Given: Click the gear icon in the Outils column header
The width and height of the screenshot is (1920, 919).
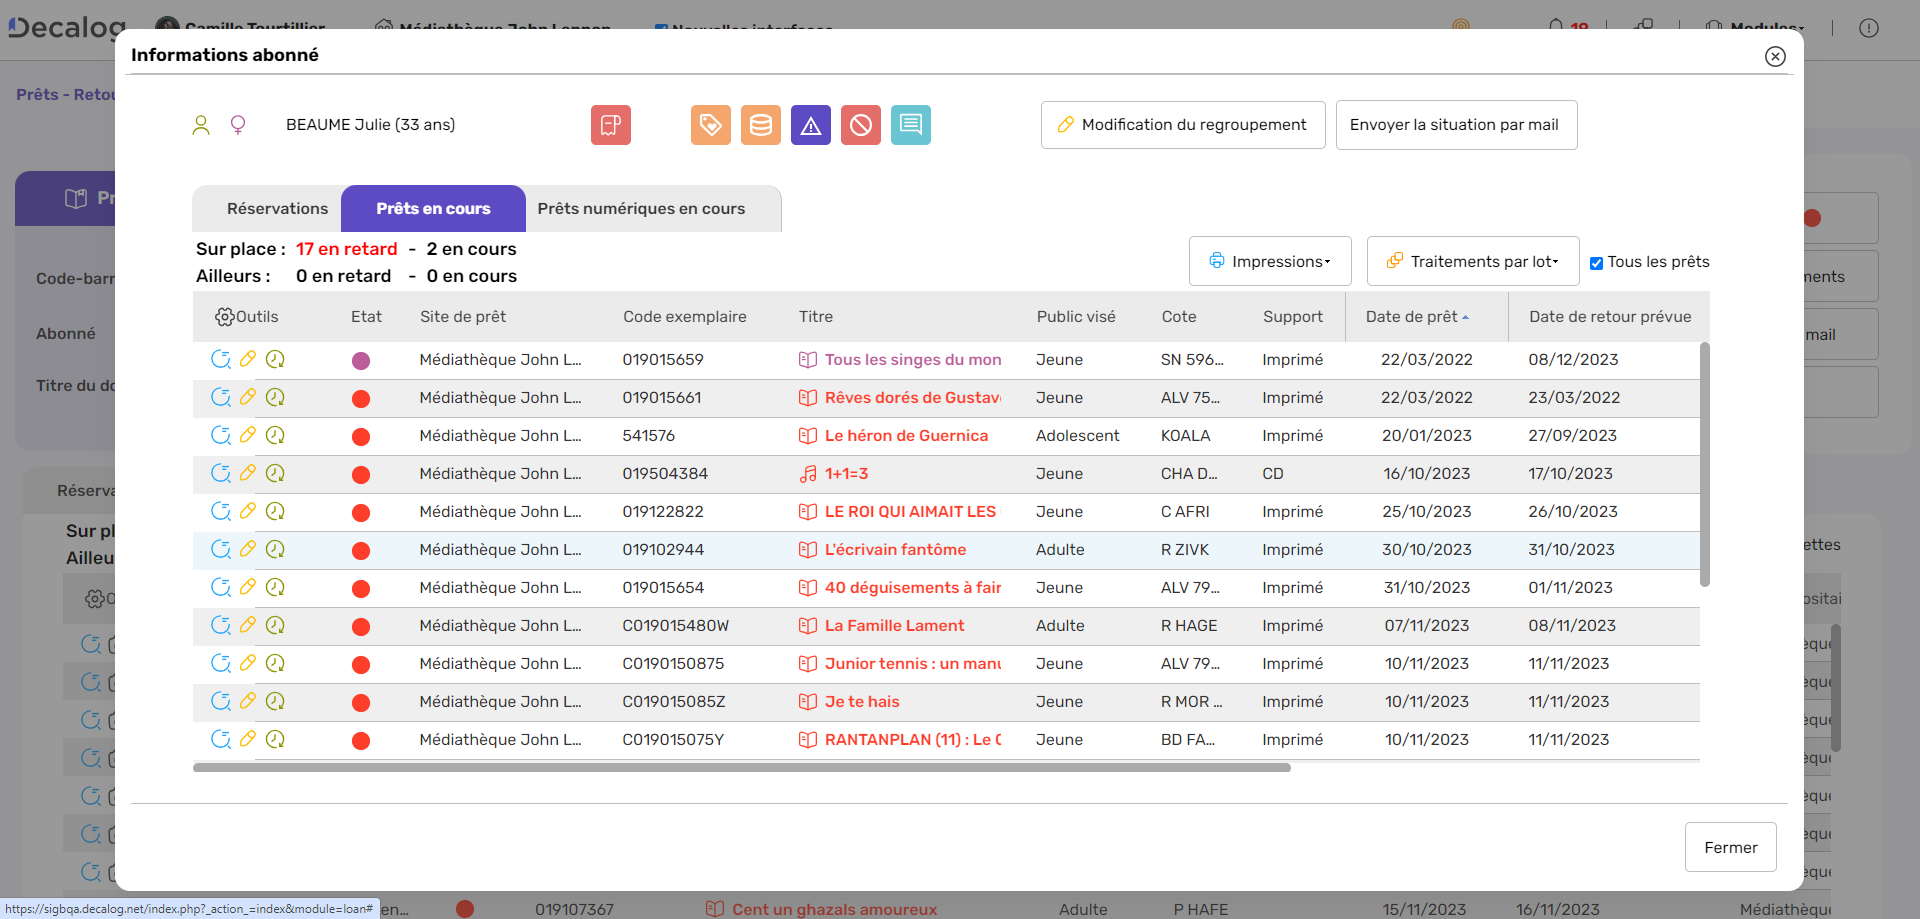Looking at the screenshot, I should [x=224, y=316].
